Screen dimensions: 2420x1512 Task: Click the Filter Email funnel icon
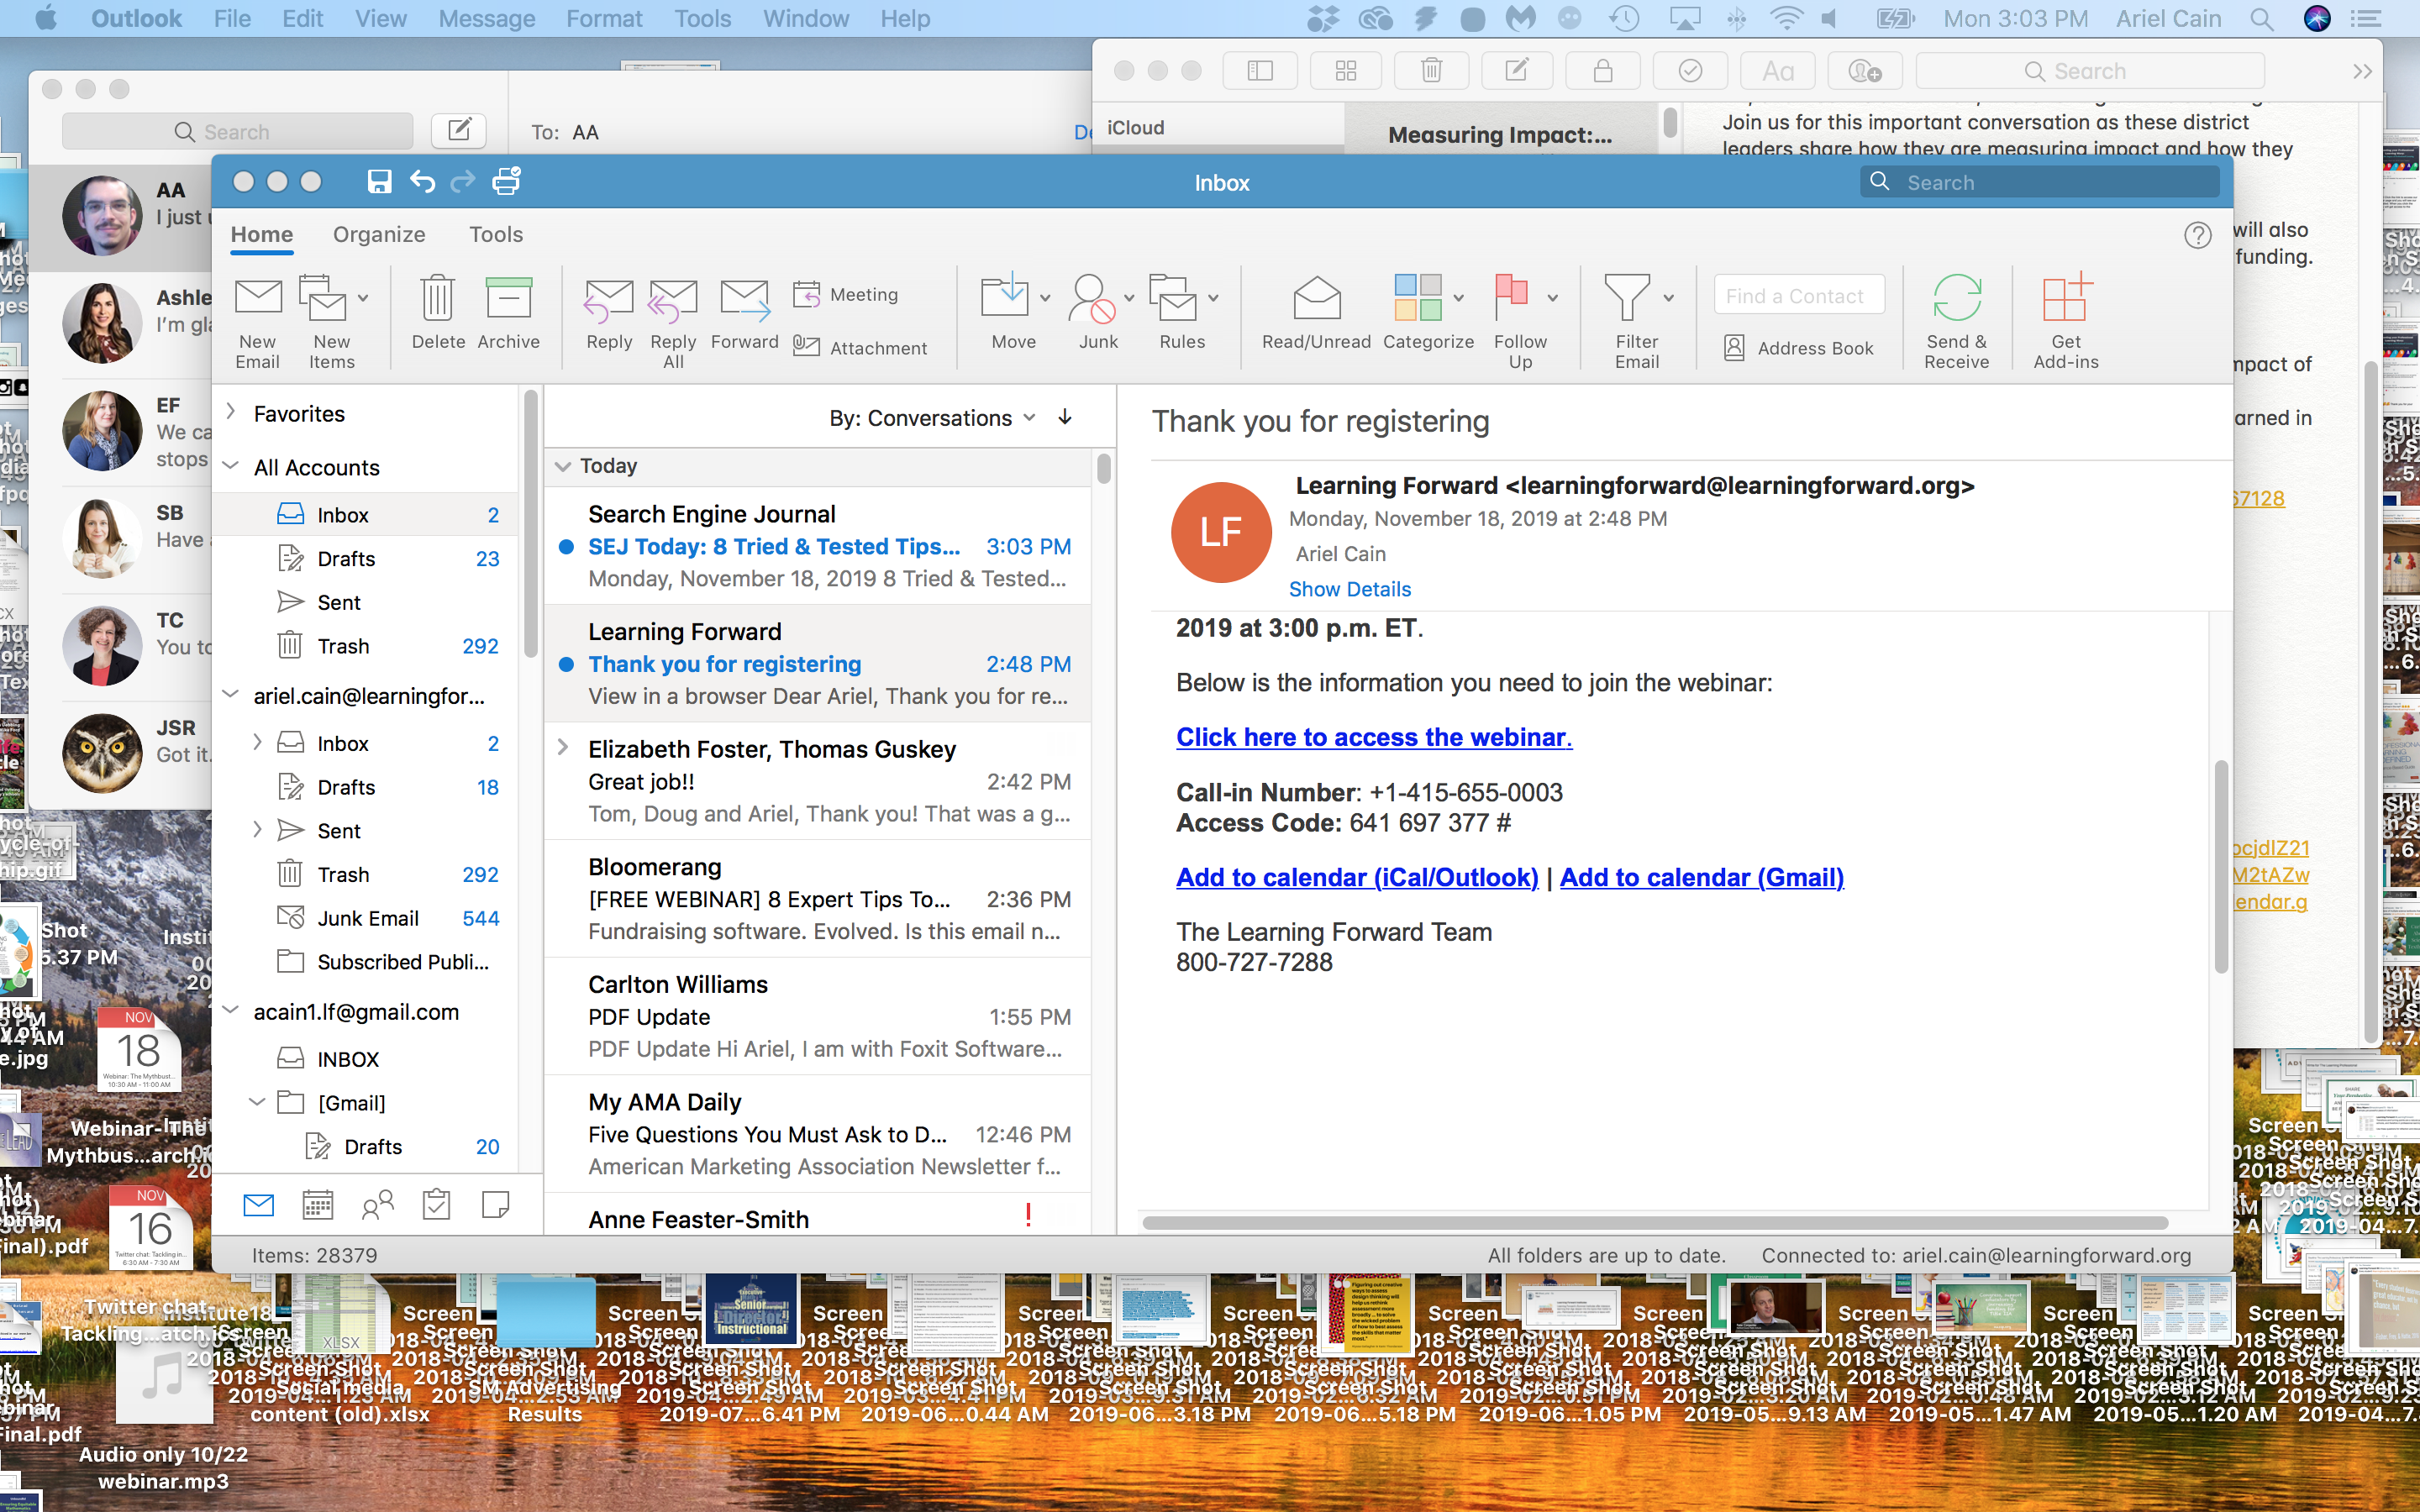(1627, 298)
